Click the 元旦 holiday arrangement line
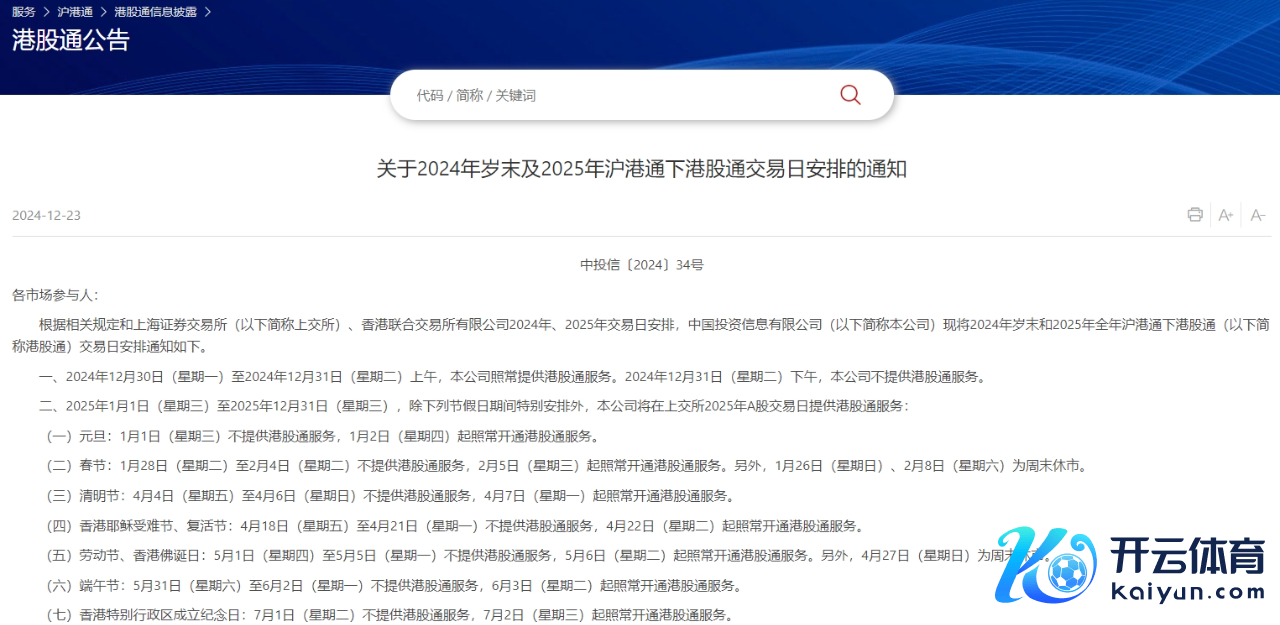Screen dimensions: 1280x625 point(322,436)
